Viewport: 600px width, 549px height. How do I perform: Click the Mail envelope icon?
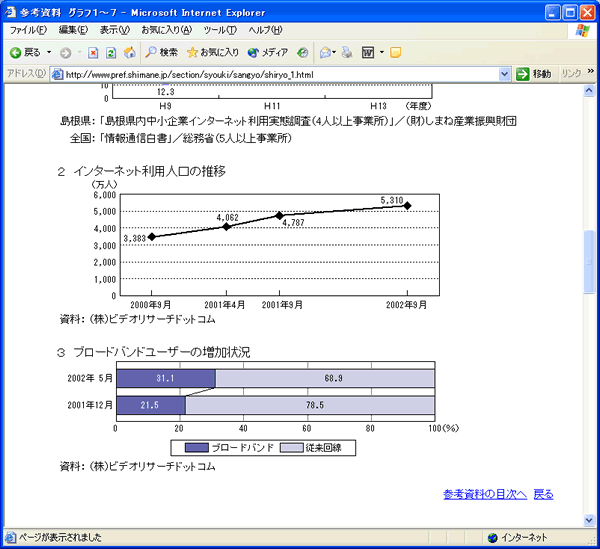[x=325, y=52]
